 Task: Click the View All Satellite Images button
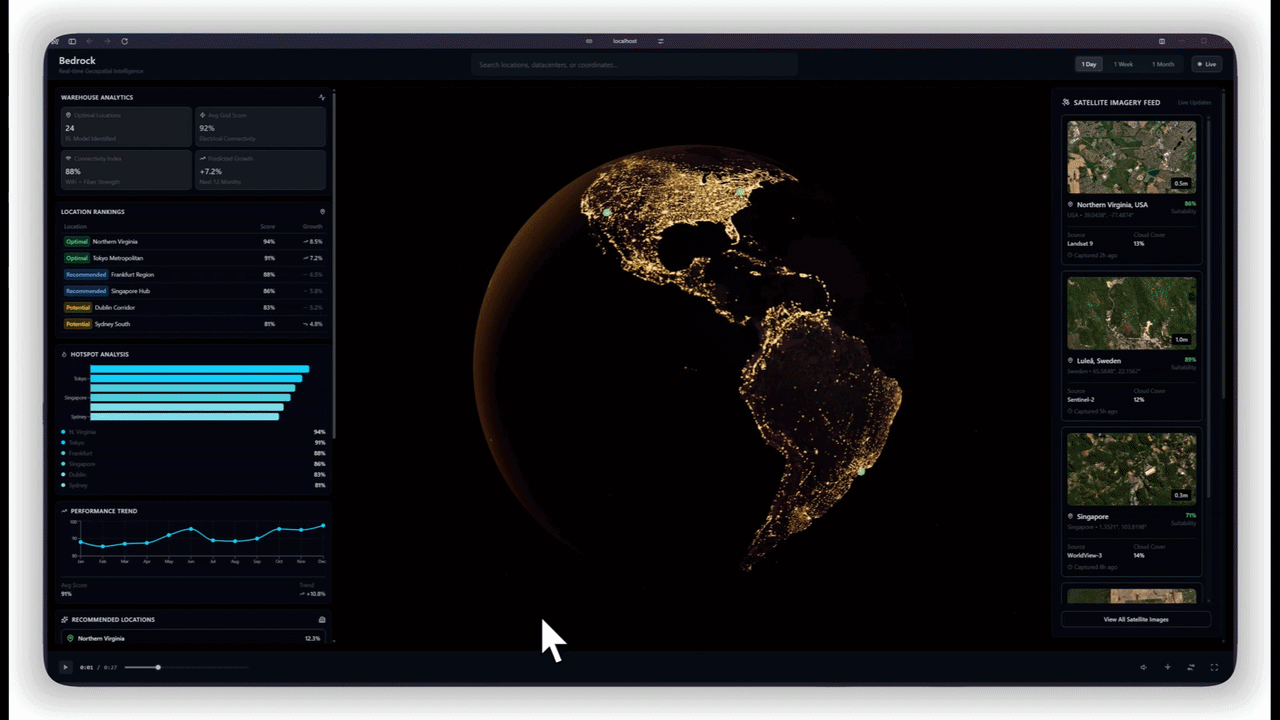point(1135,620)
